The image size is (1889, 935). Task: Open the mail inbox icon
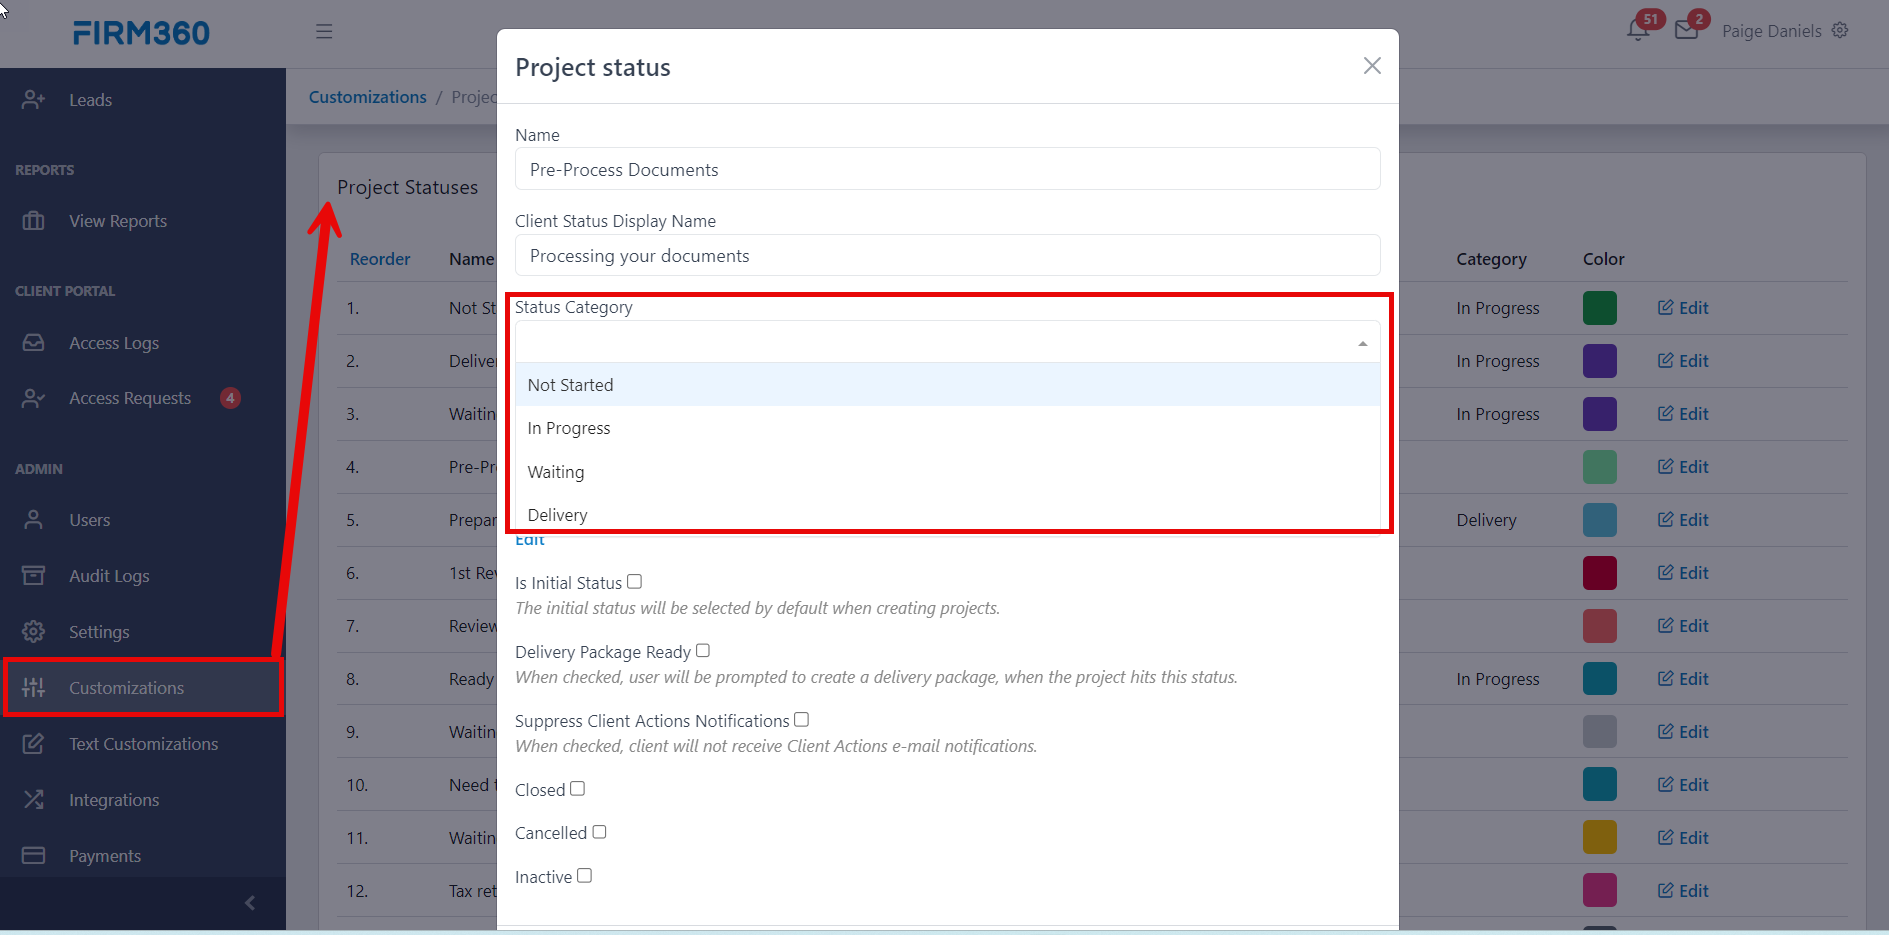pyautogui.click(x=1686, y=30)
